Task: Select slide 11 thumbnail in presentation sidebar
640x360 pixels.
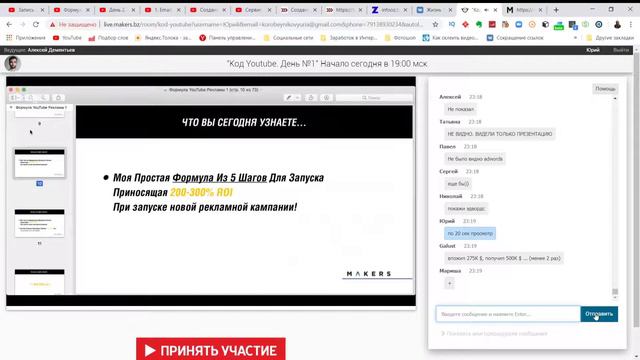Action: [x=40, y=223]
